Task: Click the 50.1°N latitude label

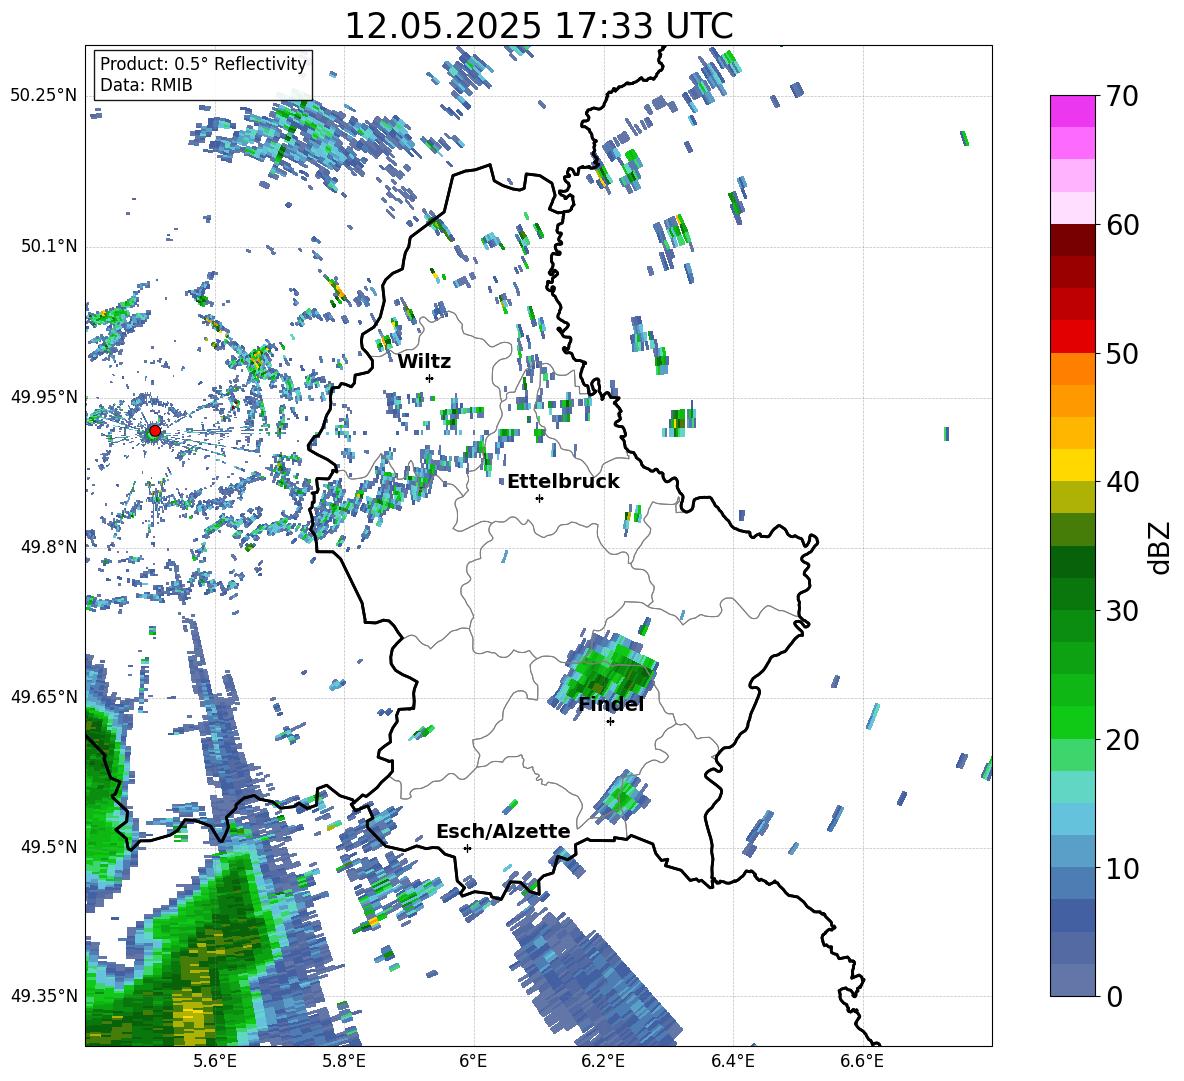Action: (50, 247)
